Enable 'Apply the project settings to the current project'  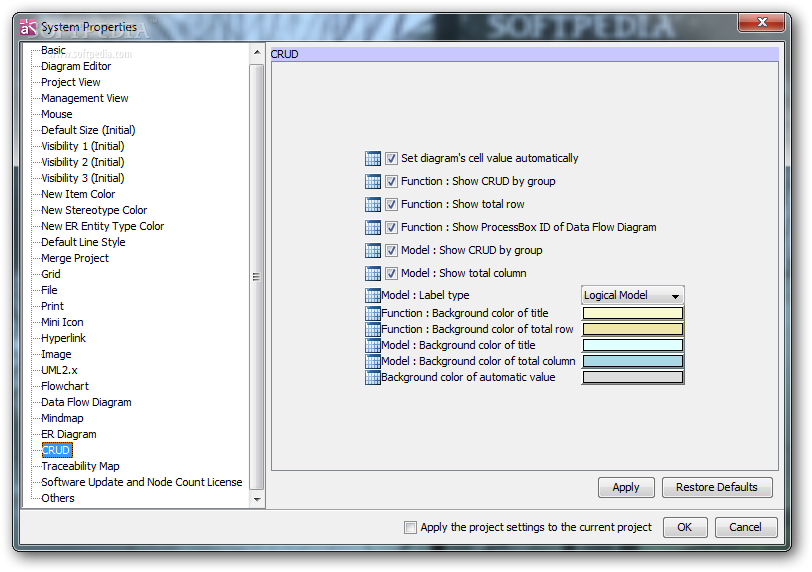coord(410,527)
